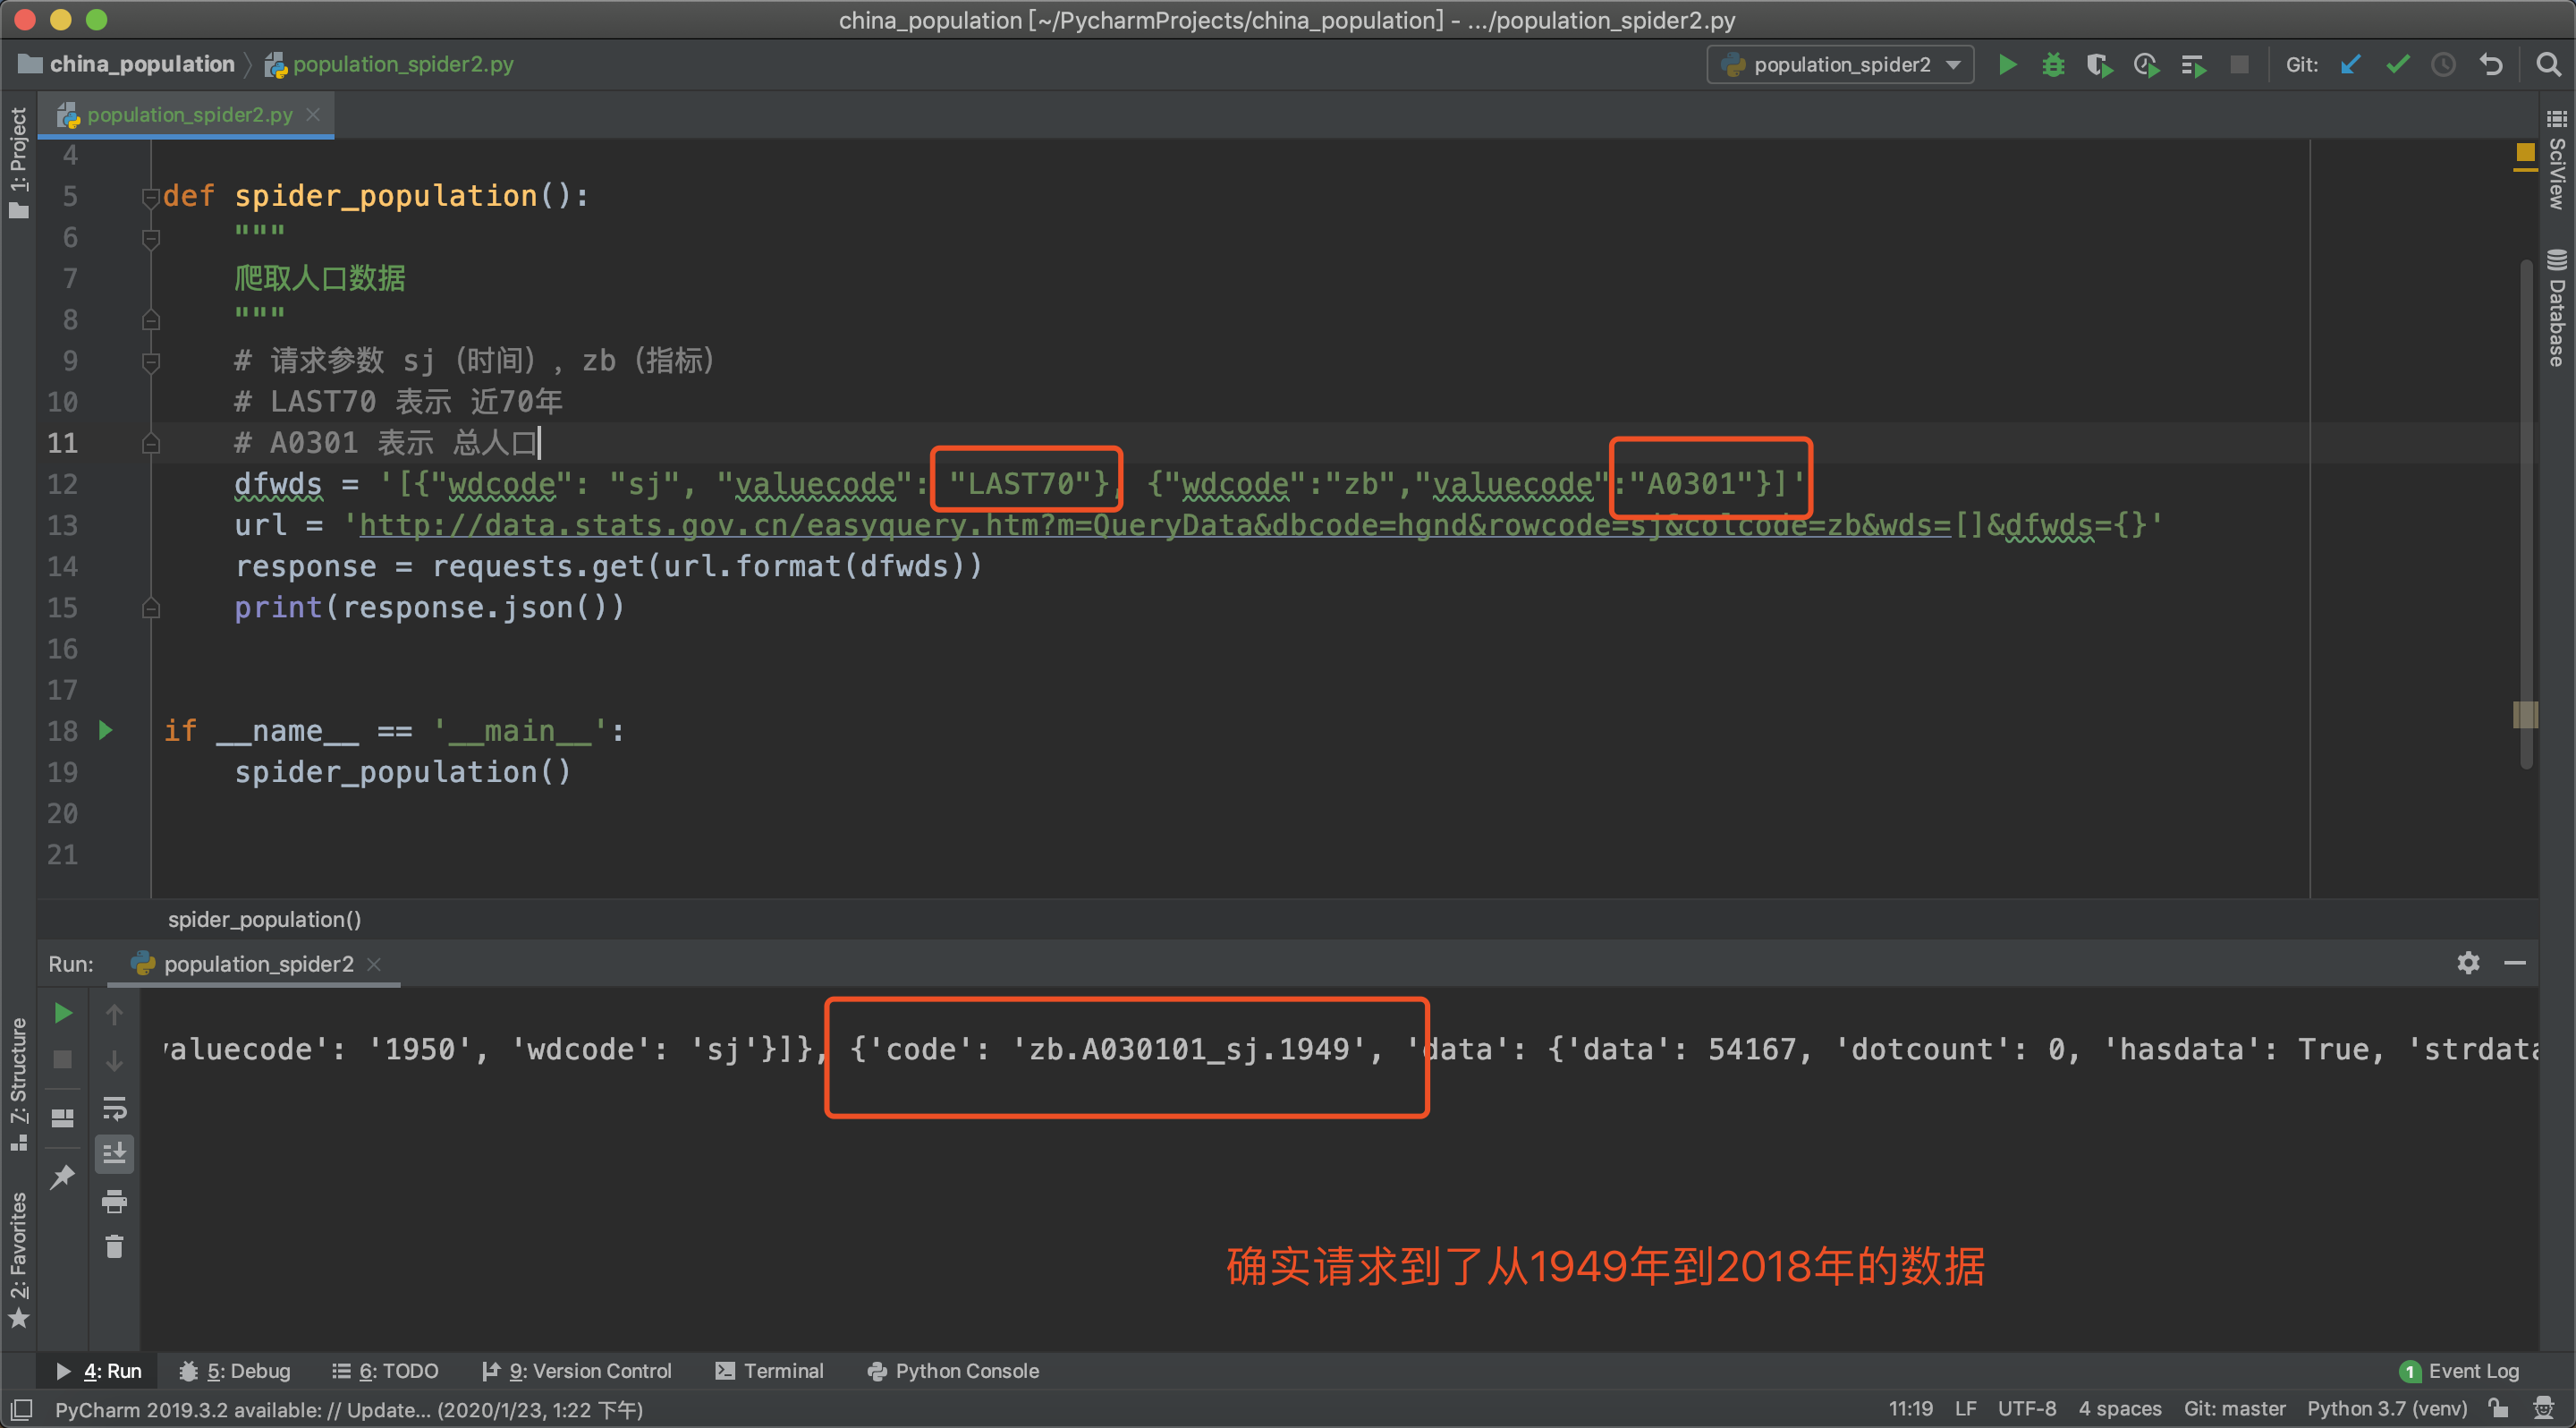Open Run panel settings gear
This screenshot has height=1428, width=2576.
tap(2468, 963)
